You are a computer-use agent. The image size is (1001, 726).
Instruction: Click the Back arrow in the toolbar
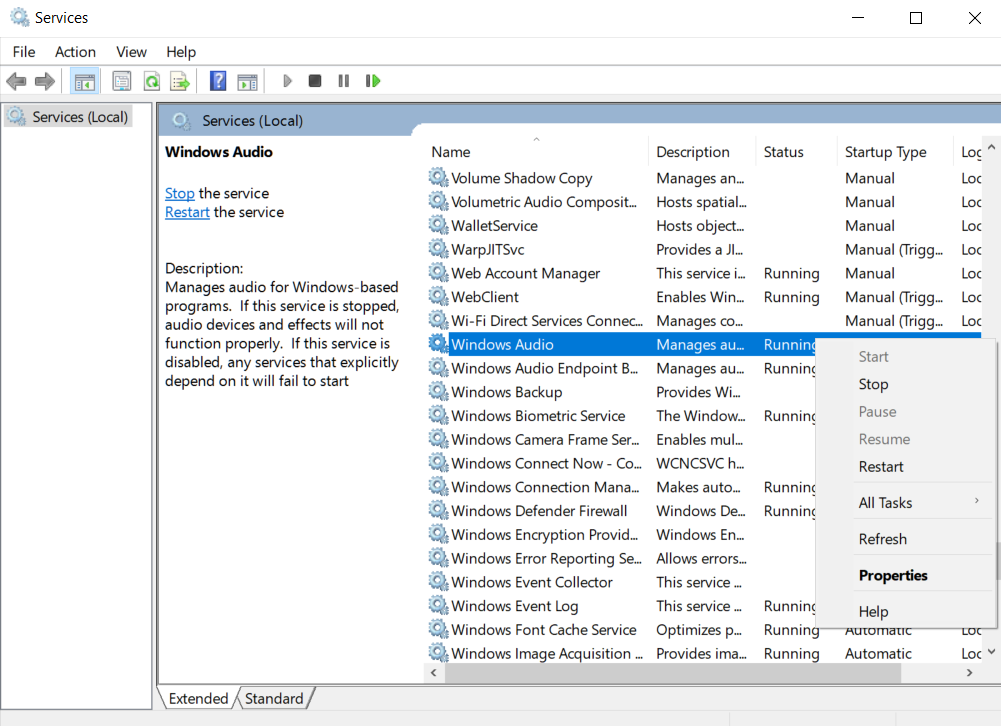(x=16, y=81)
